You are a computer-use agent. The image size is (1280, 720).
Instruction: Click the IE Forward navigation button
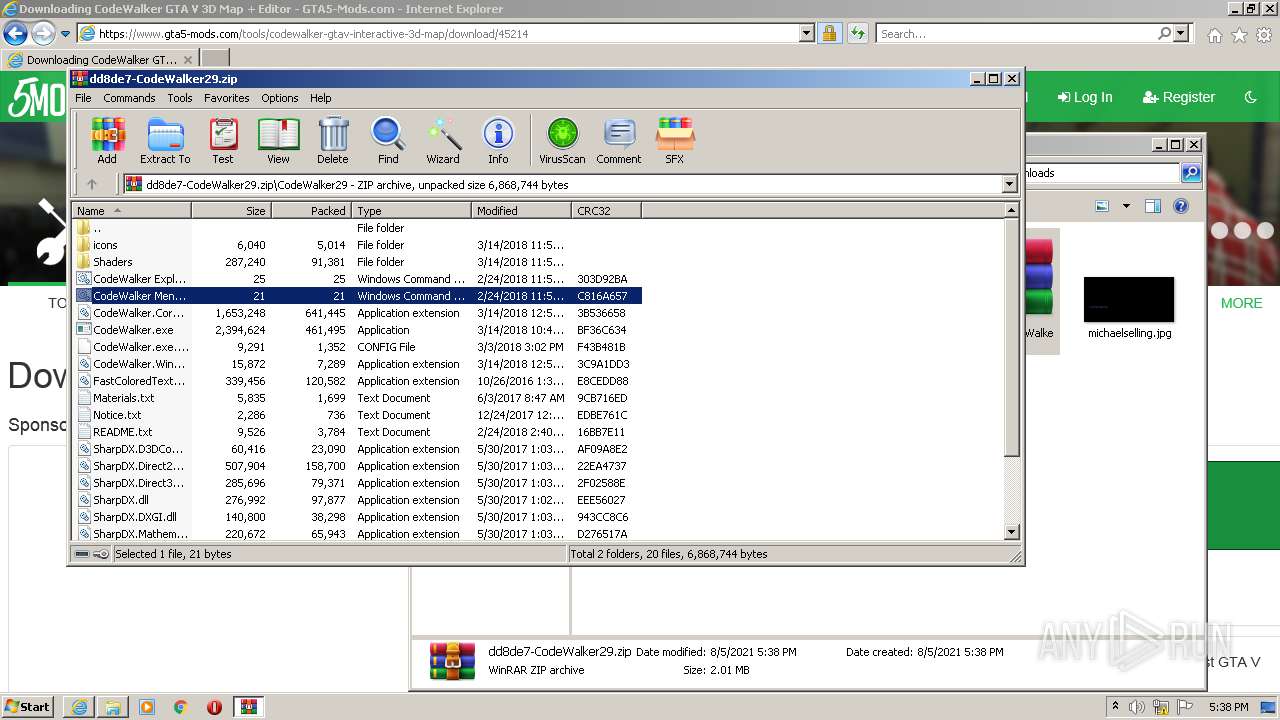pyautogui.click(x=42, y=33)
